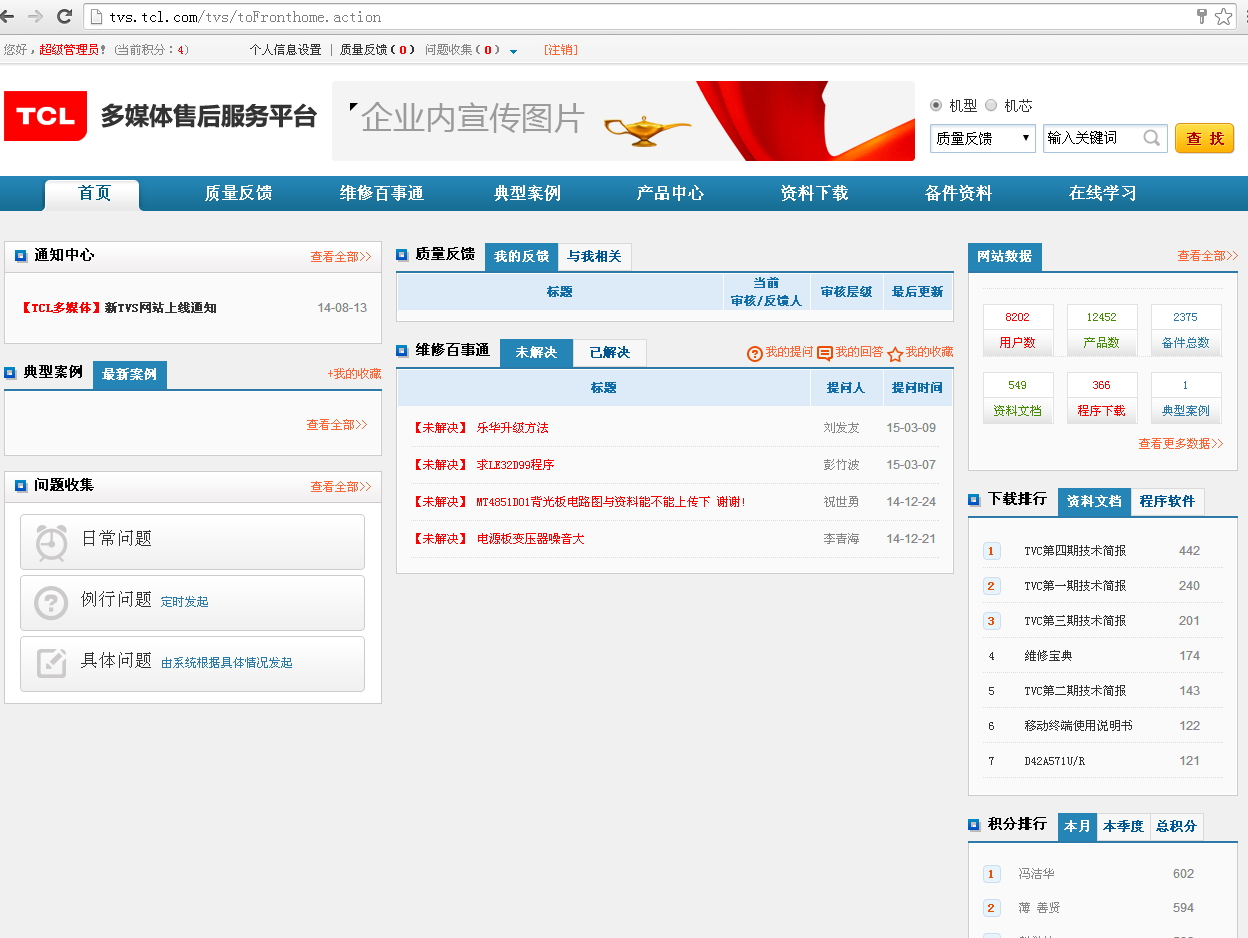Image resolution: width=1248 pixels, height=938 pixels.
Task: Open 质量反馈 in main navigation bar
Action: pos(238,194)
